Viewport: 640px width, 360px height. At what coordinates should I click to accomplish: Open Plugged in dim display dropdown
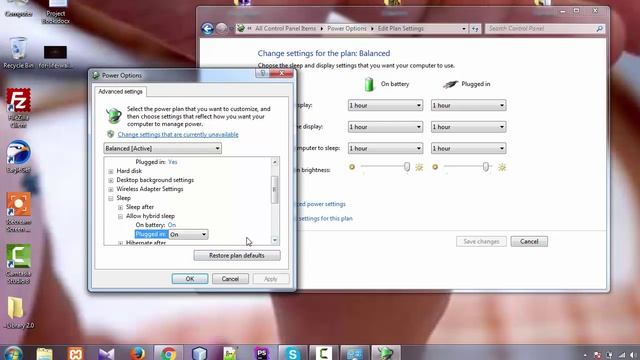point(469,105)
